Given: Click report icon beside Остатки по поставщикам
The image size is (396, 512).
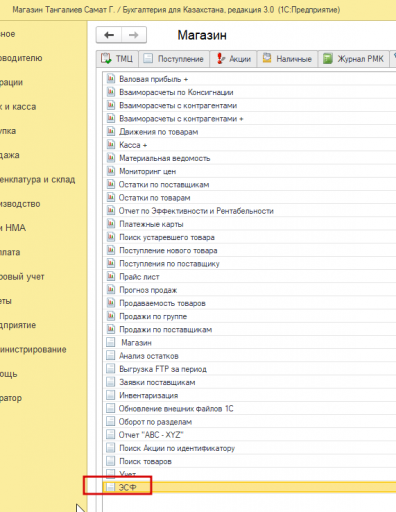Looking at the screenshot, I should [110, 184].
